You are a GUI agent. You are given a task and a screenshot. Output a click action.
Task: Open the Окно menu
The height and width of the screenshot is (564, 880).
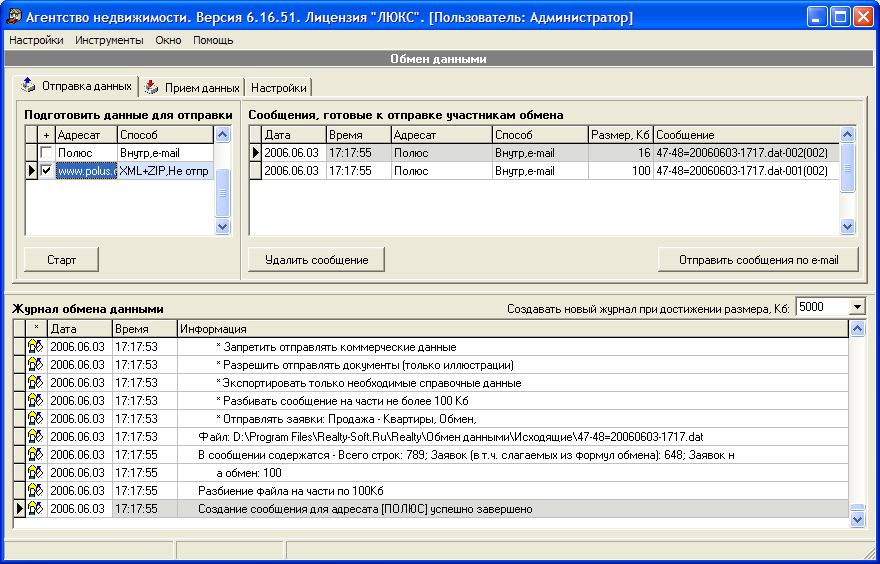coord(168,40)
